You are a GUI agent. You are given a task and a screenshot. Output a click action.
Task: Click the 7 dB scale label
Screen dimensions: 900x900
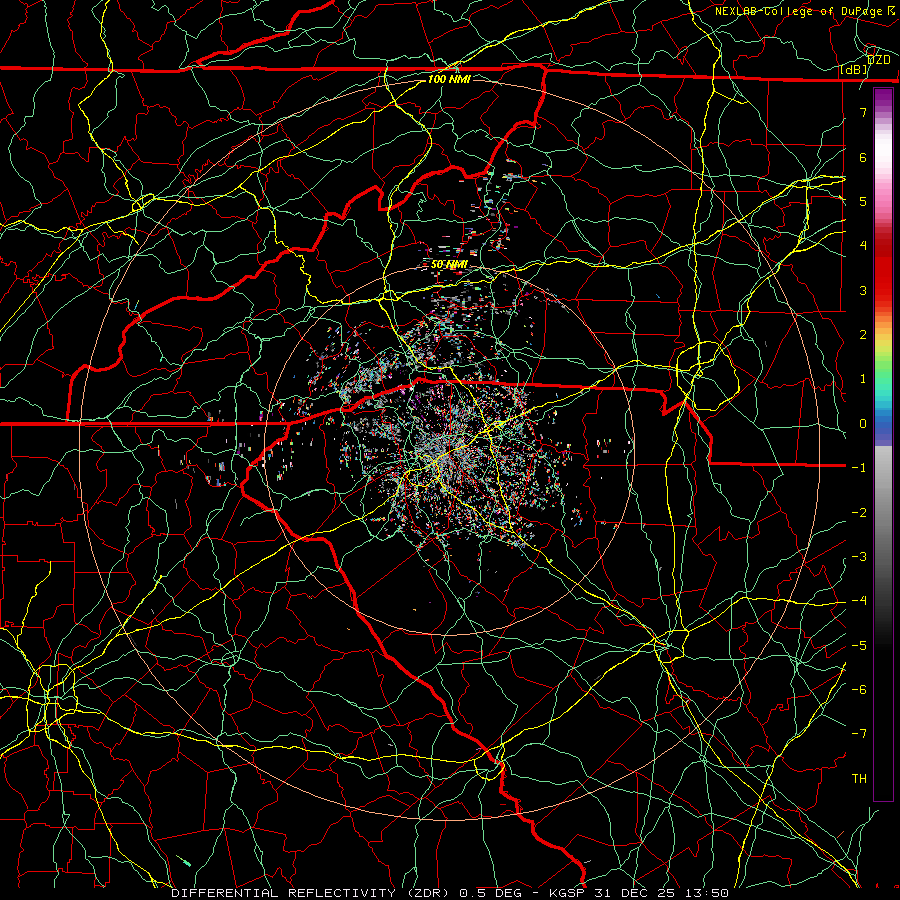tap(863, 112)
